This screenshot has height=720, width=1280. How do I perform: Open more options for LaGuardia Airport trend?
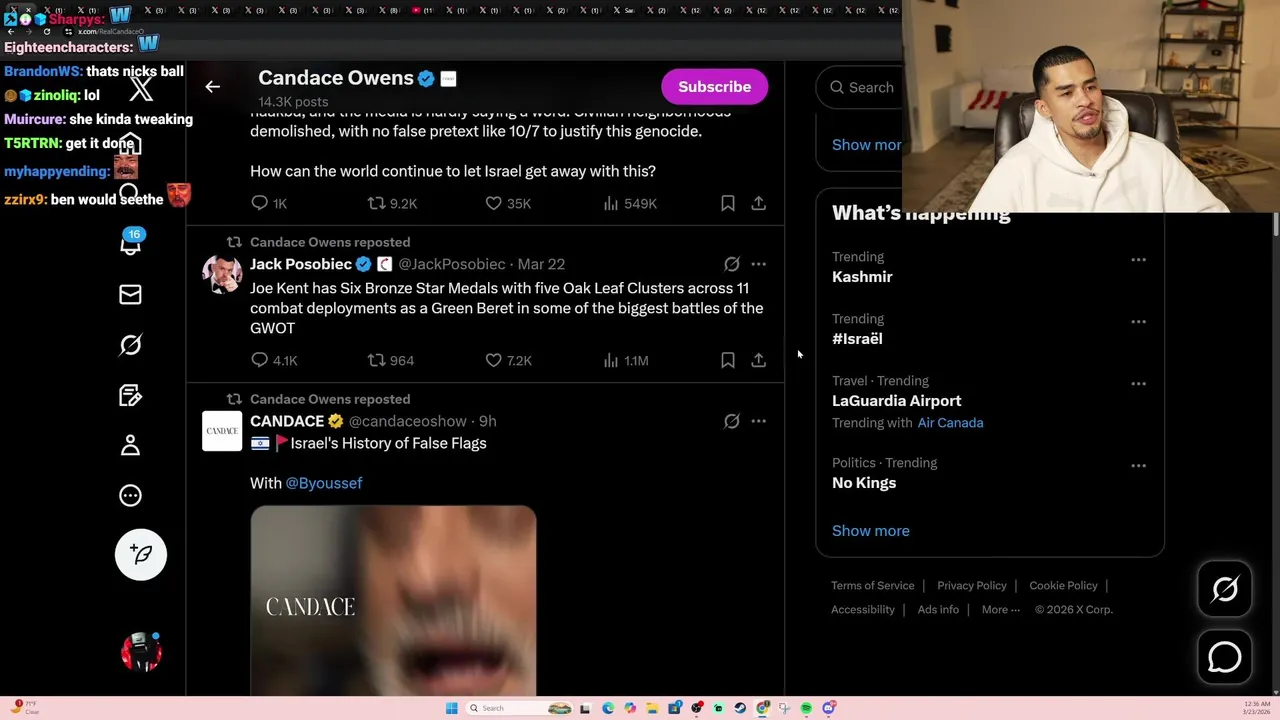1138,383
